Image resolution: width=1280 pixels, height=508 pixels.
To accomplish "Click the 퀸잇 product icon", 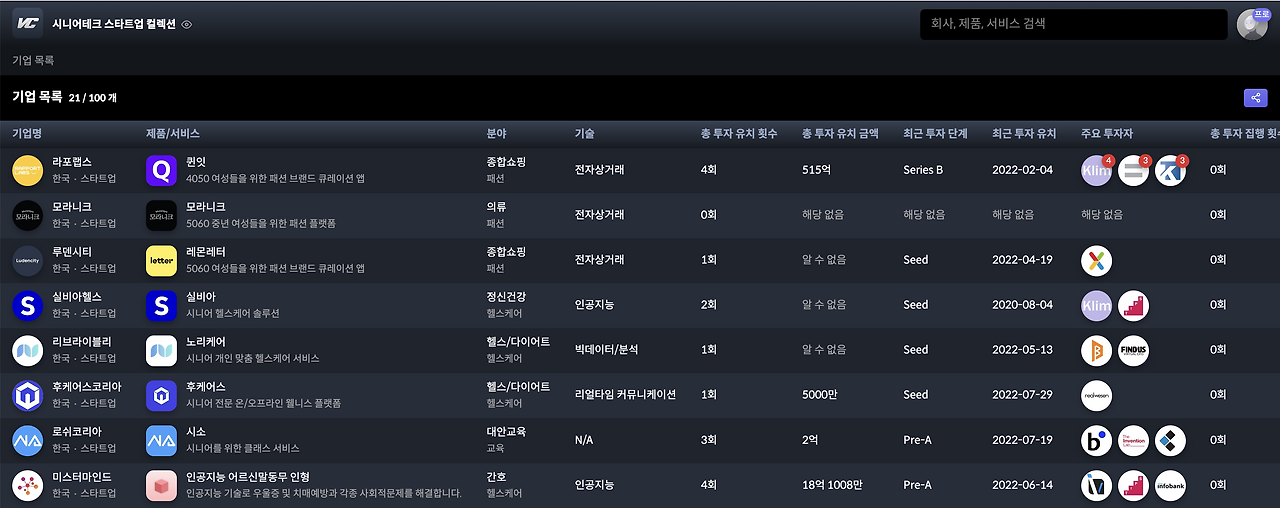I will [x=161, y=170].
